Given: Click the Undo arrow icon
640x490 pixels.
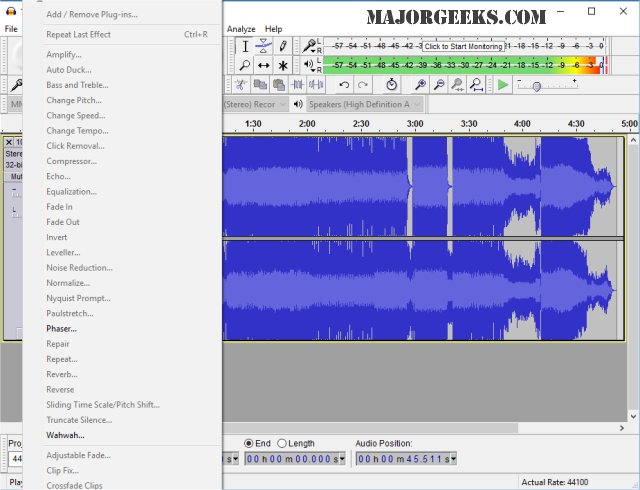Looking at the screenshot, I should point(344,85).
